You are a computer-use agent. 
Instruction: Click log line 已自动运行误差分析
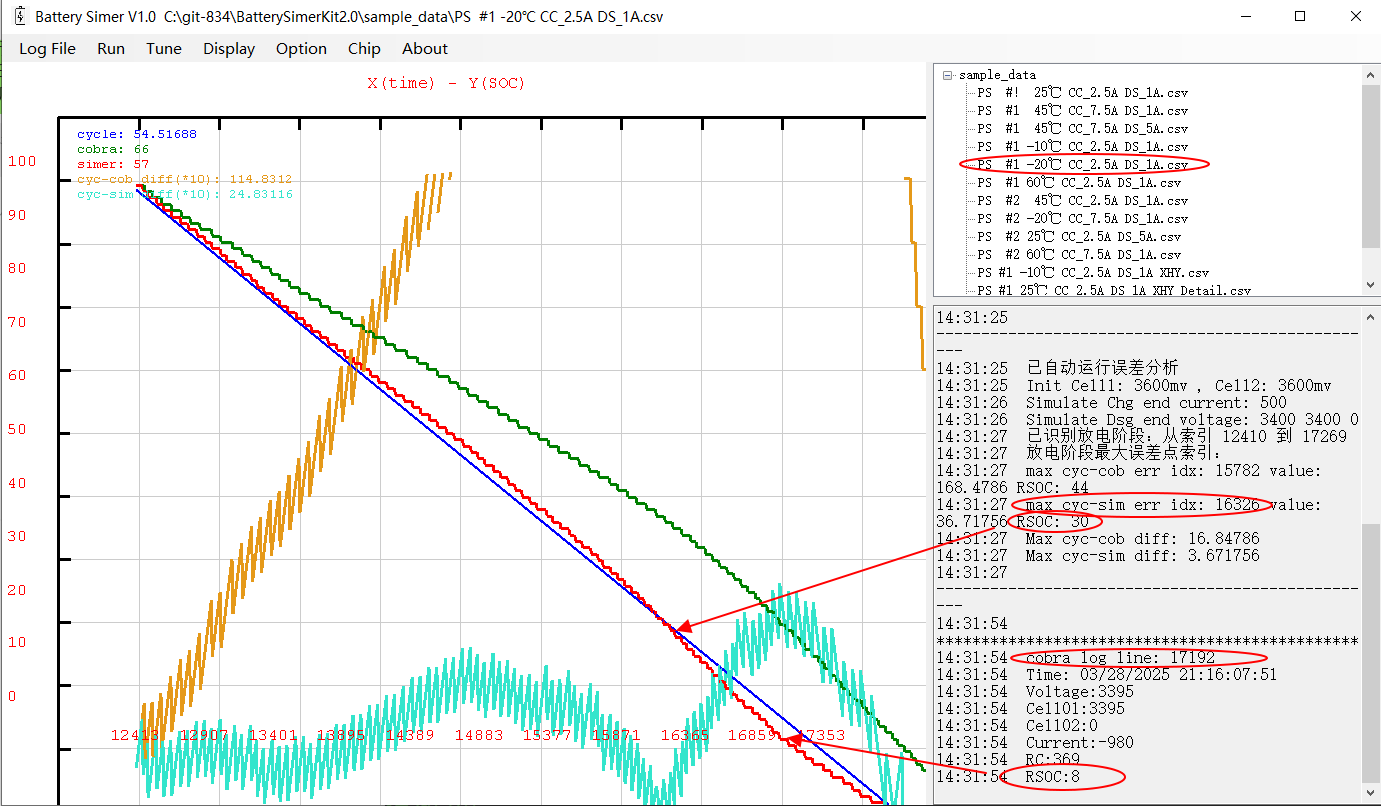[x=1058, y=368]
